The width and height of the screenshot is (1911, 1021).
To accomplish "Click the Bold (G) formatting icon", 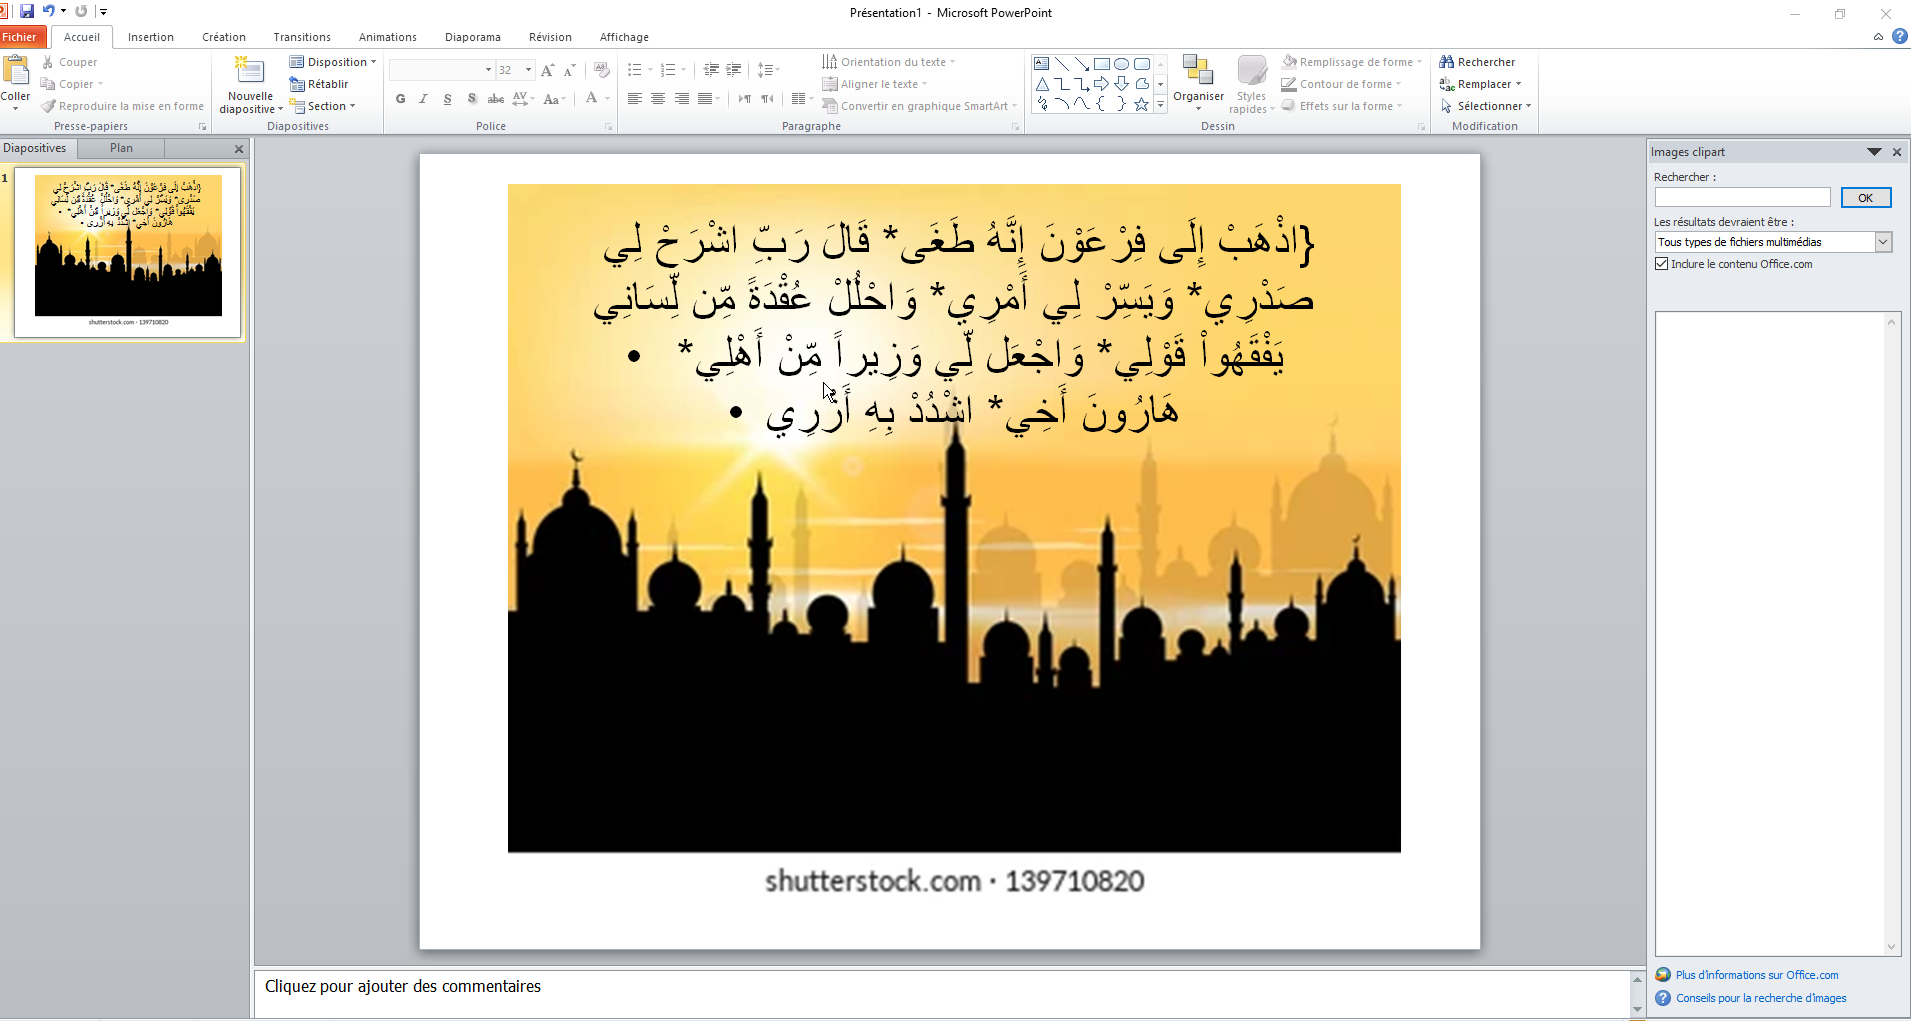I will [x=401, y=99].
